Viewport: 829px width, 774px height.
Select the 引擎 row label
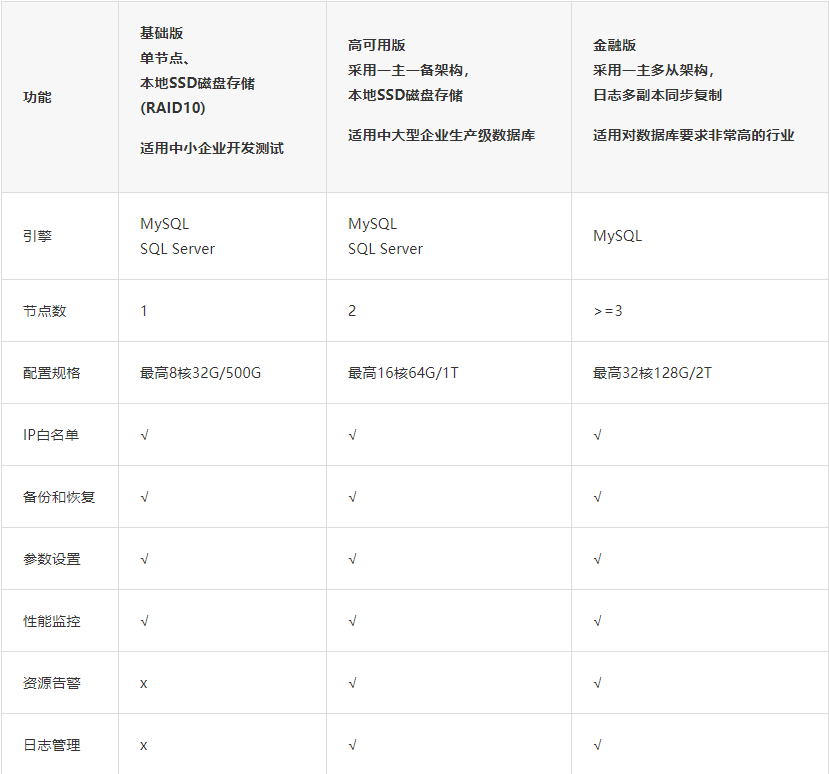37,236
